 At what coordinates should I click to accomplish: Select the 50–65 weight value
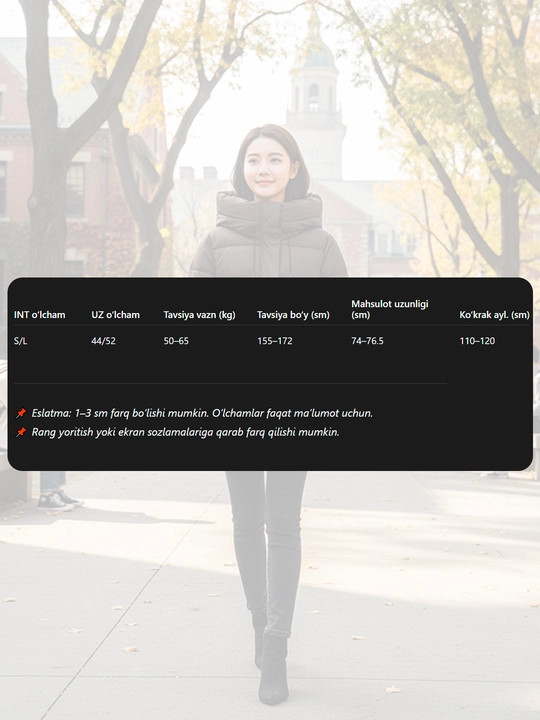tap(176, 341)
